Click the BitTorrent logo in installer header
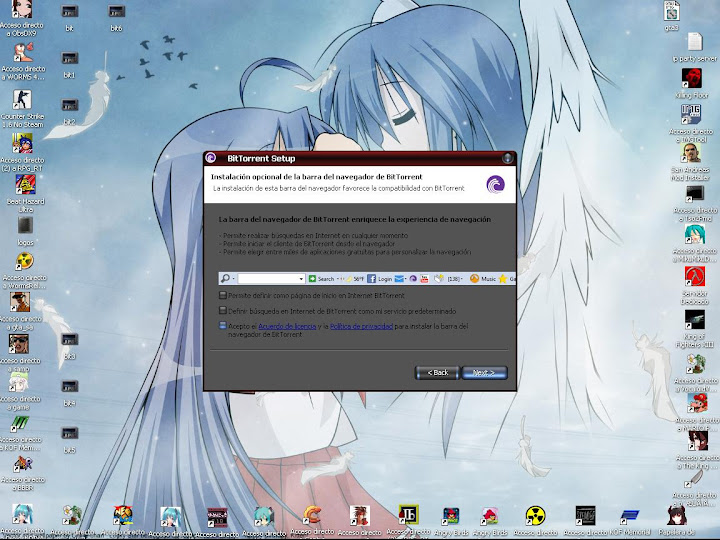The image size is (720, 540). pos(495,185)
